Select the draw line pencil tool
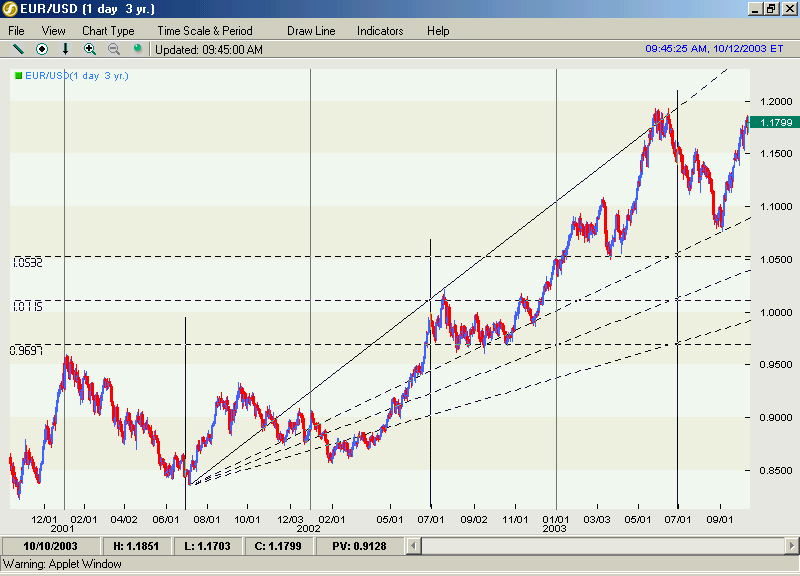This screenshot has height=576, width=800. point(18,49)
